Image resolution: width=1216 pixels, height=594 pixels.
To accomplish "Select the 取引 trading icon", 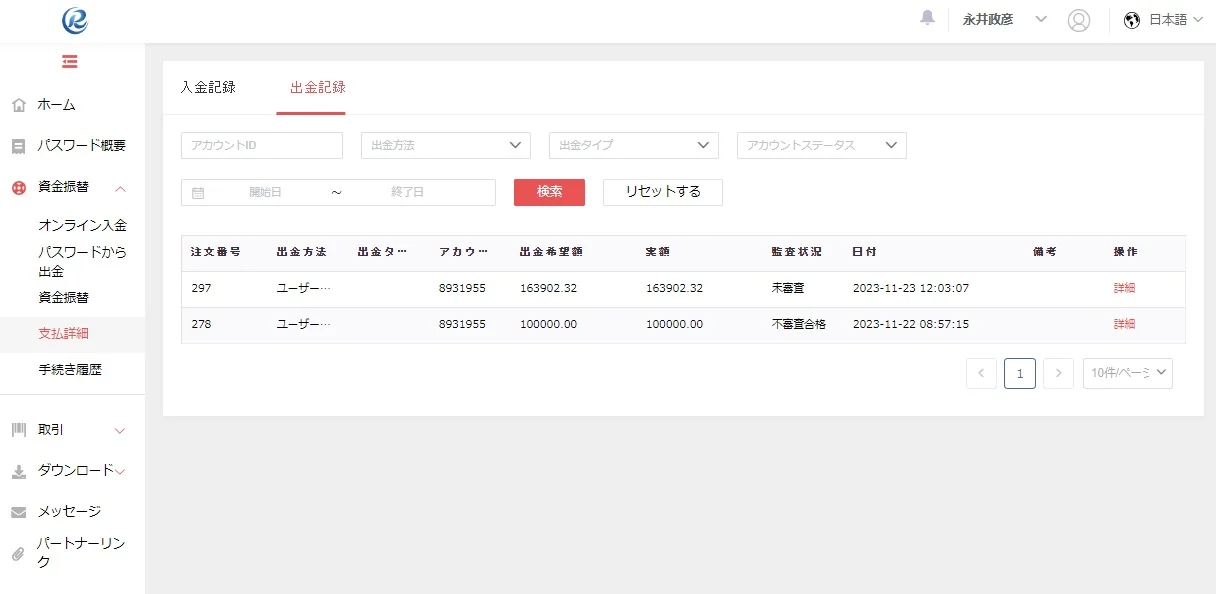I will 17,429.
